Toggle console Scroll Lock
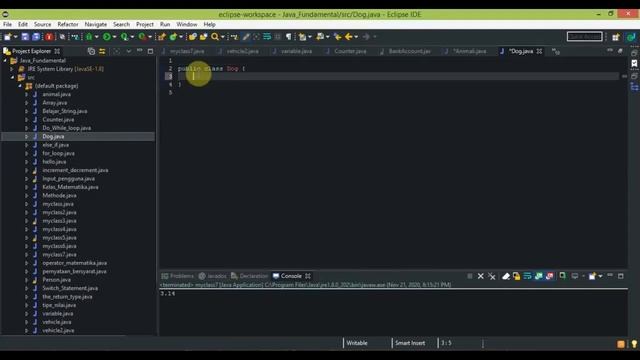Image resolution: width=640 pixels, height=360 pixels. 517,276
